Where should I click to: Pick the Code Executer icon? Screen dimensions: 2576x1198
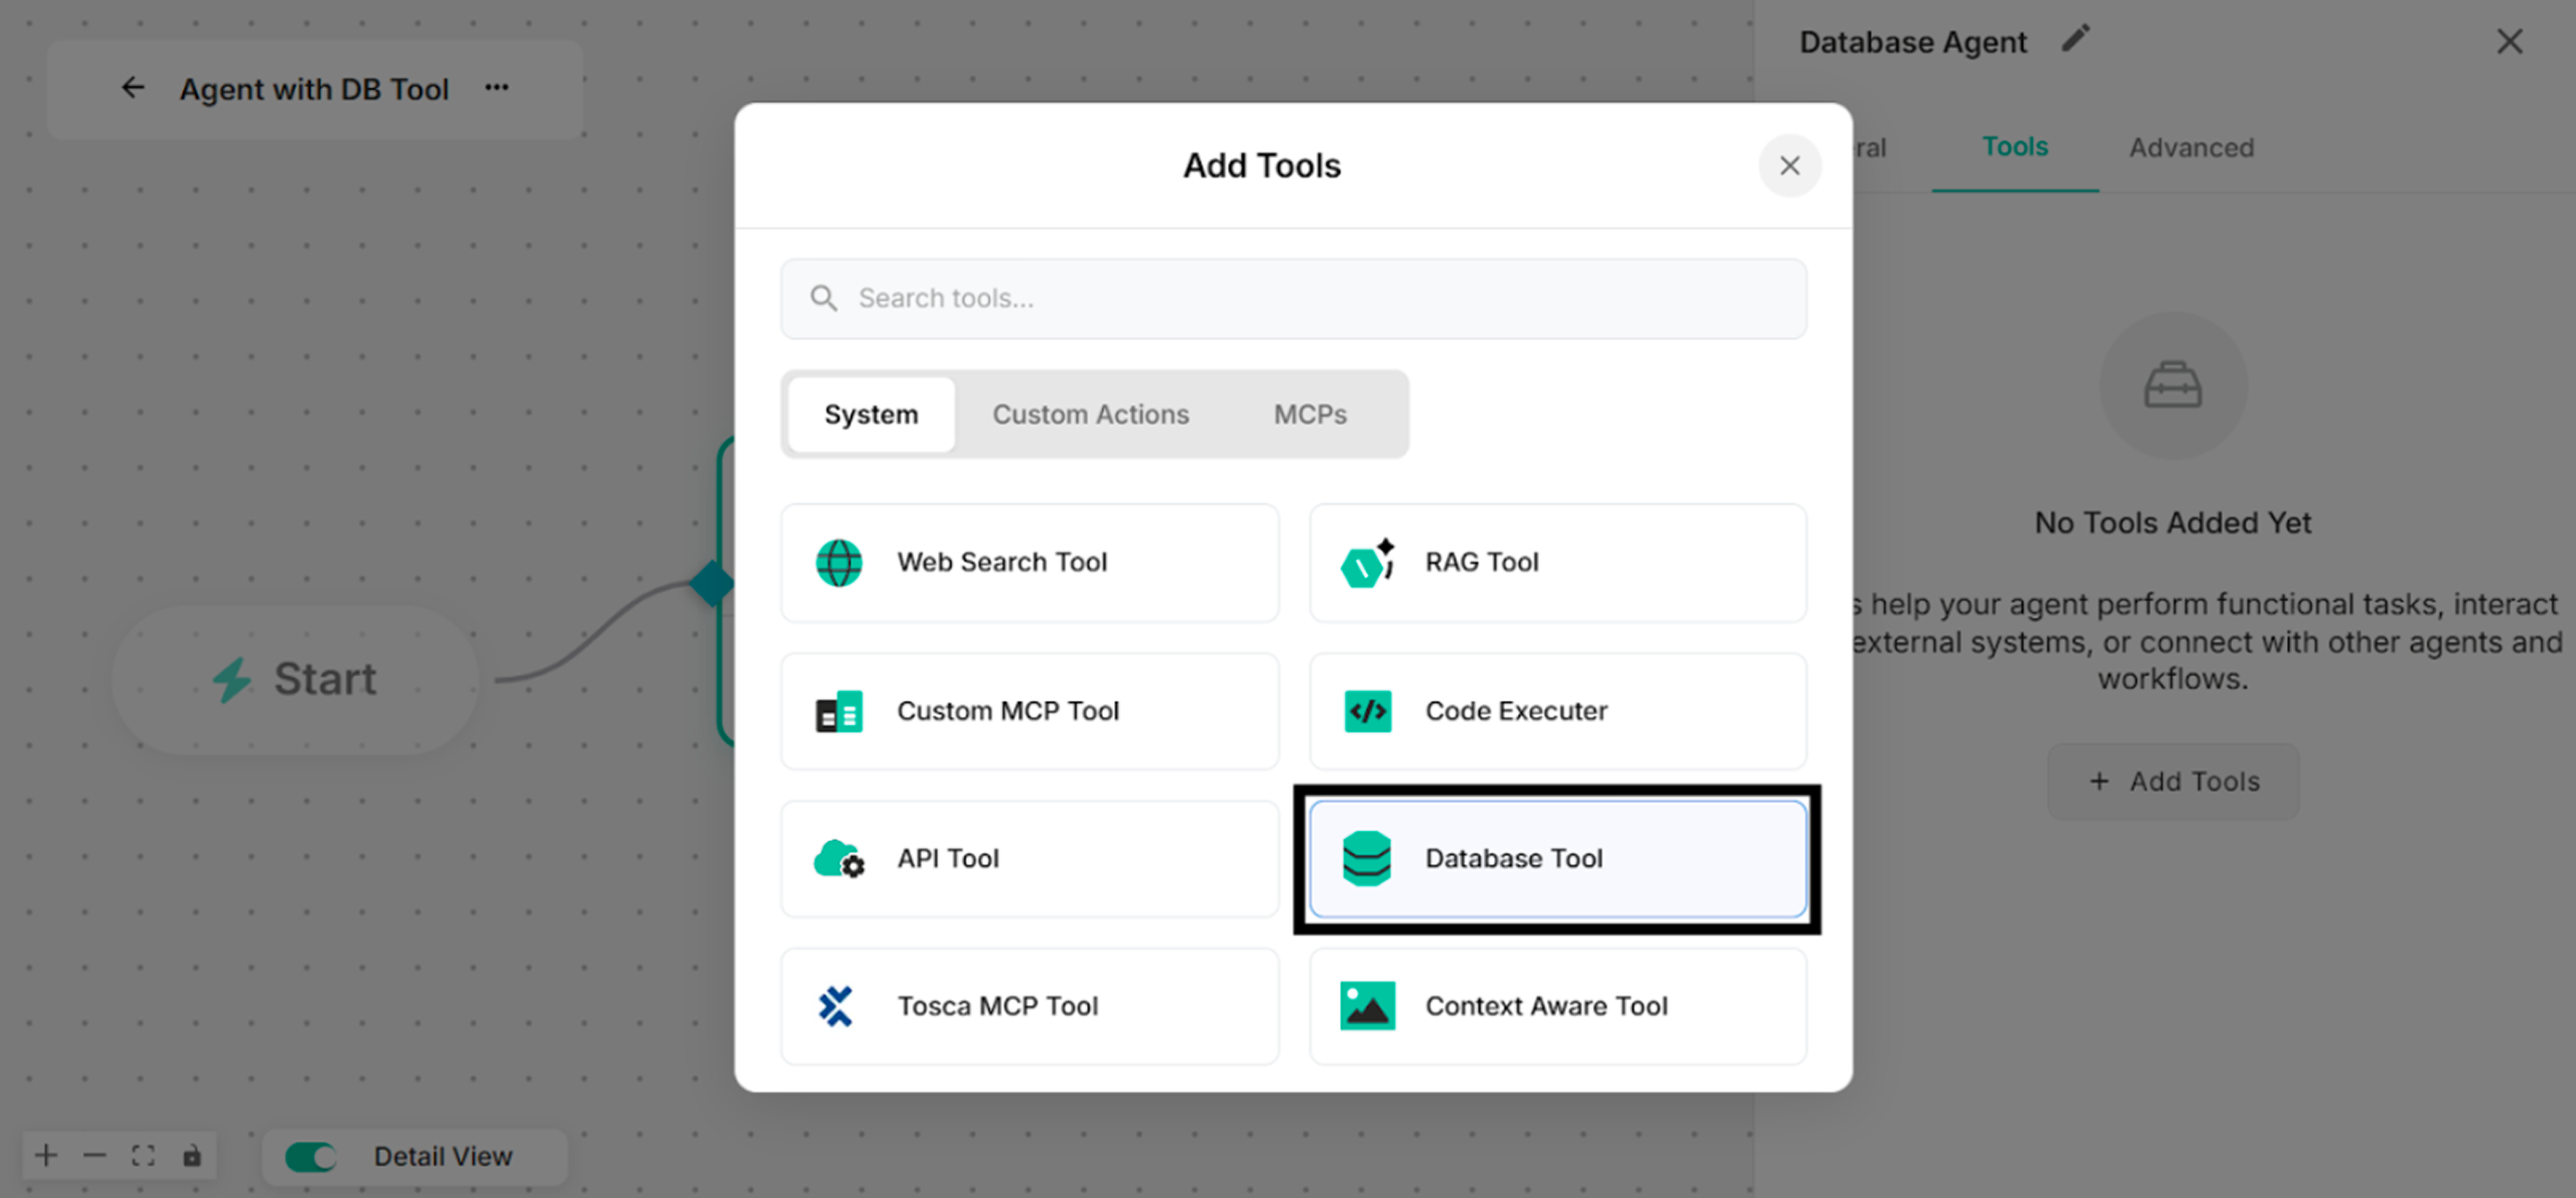click(1367, 711)
